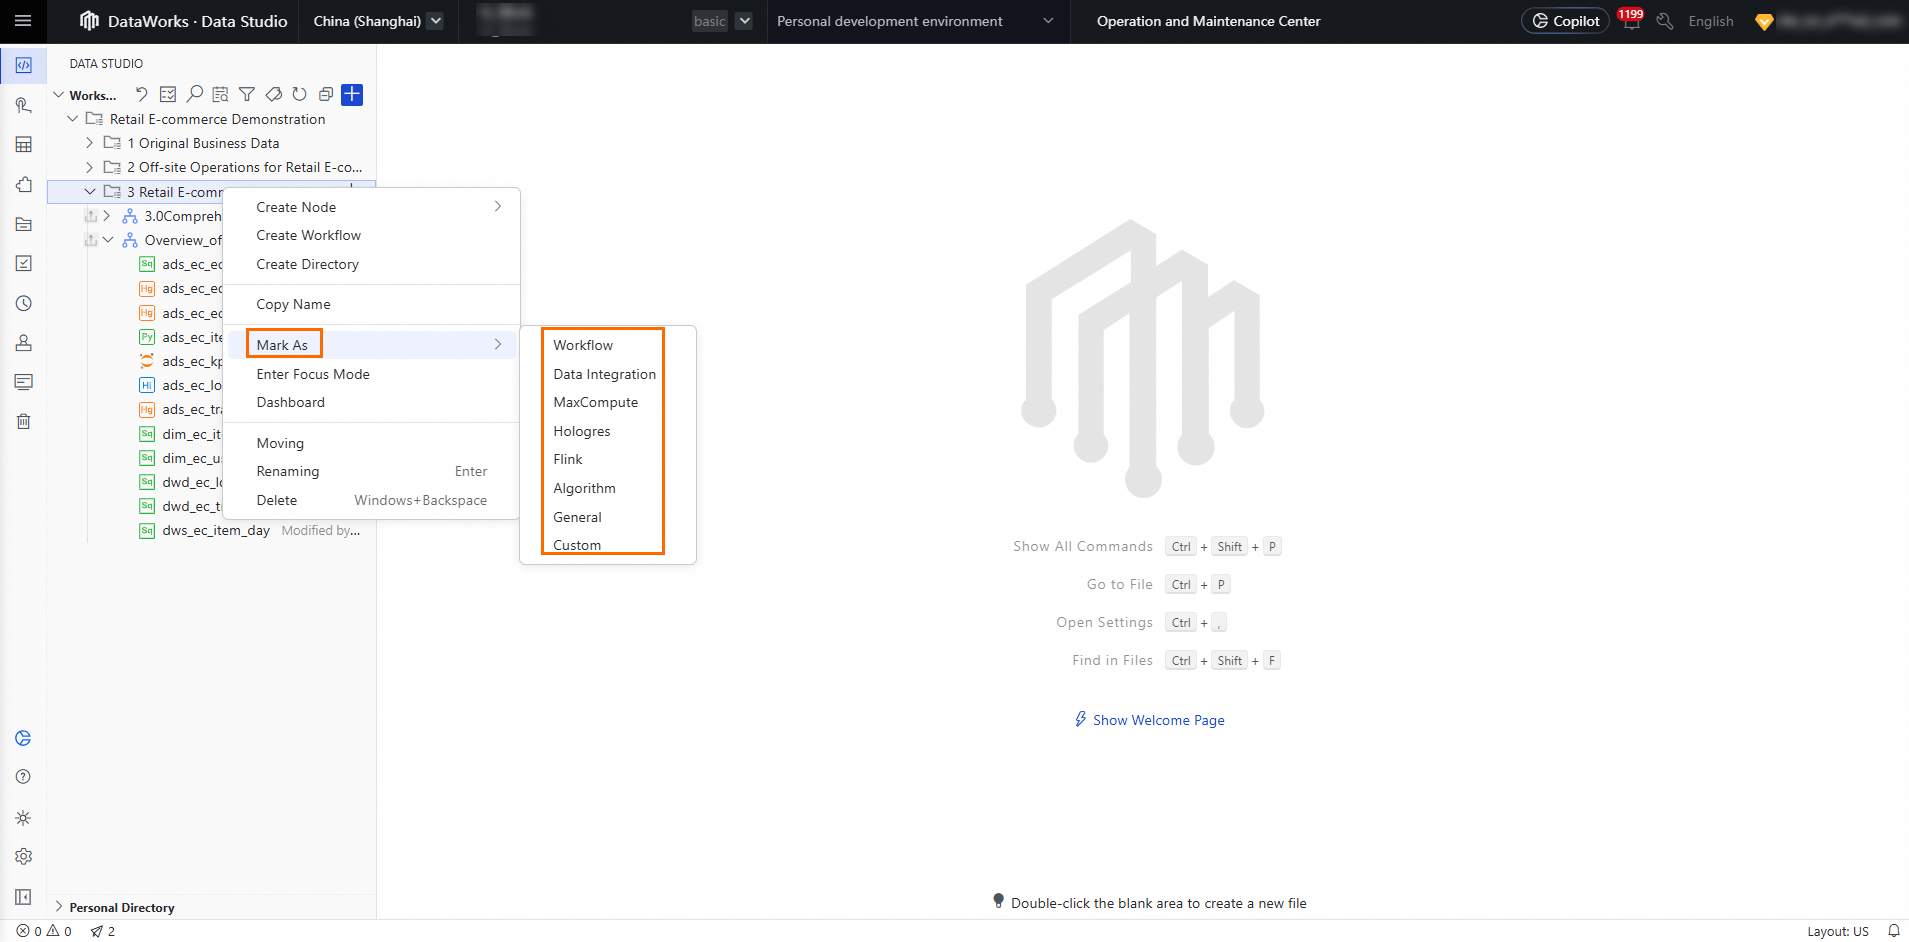Click Layout: US in status bar

(x=1837, y=931)
